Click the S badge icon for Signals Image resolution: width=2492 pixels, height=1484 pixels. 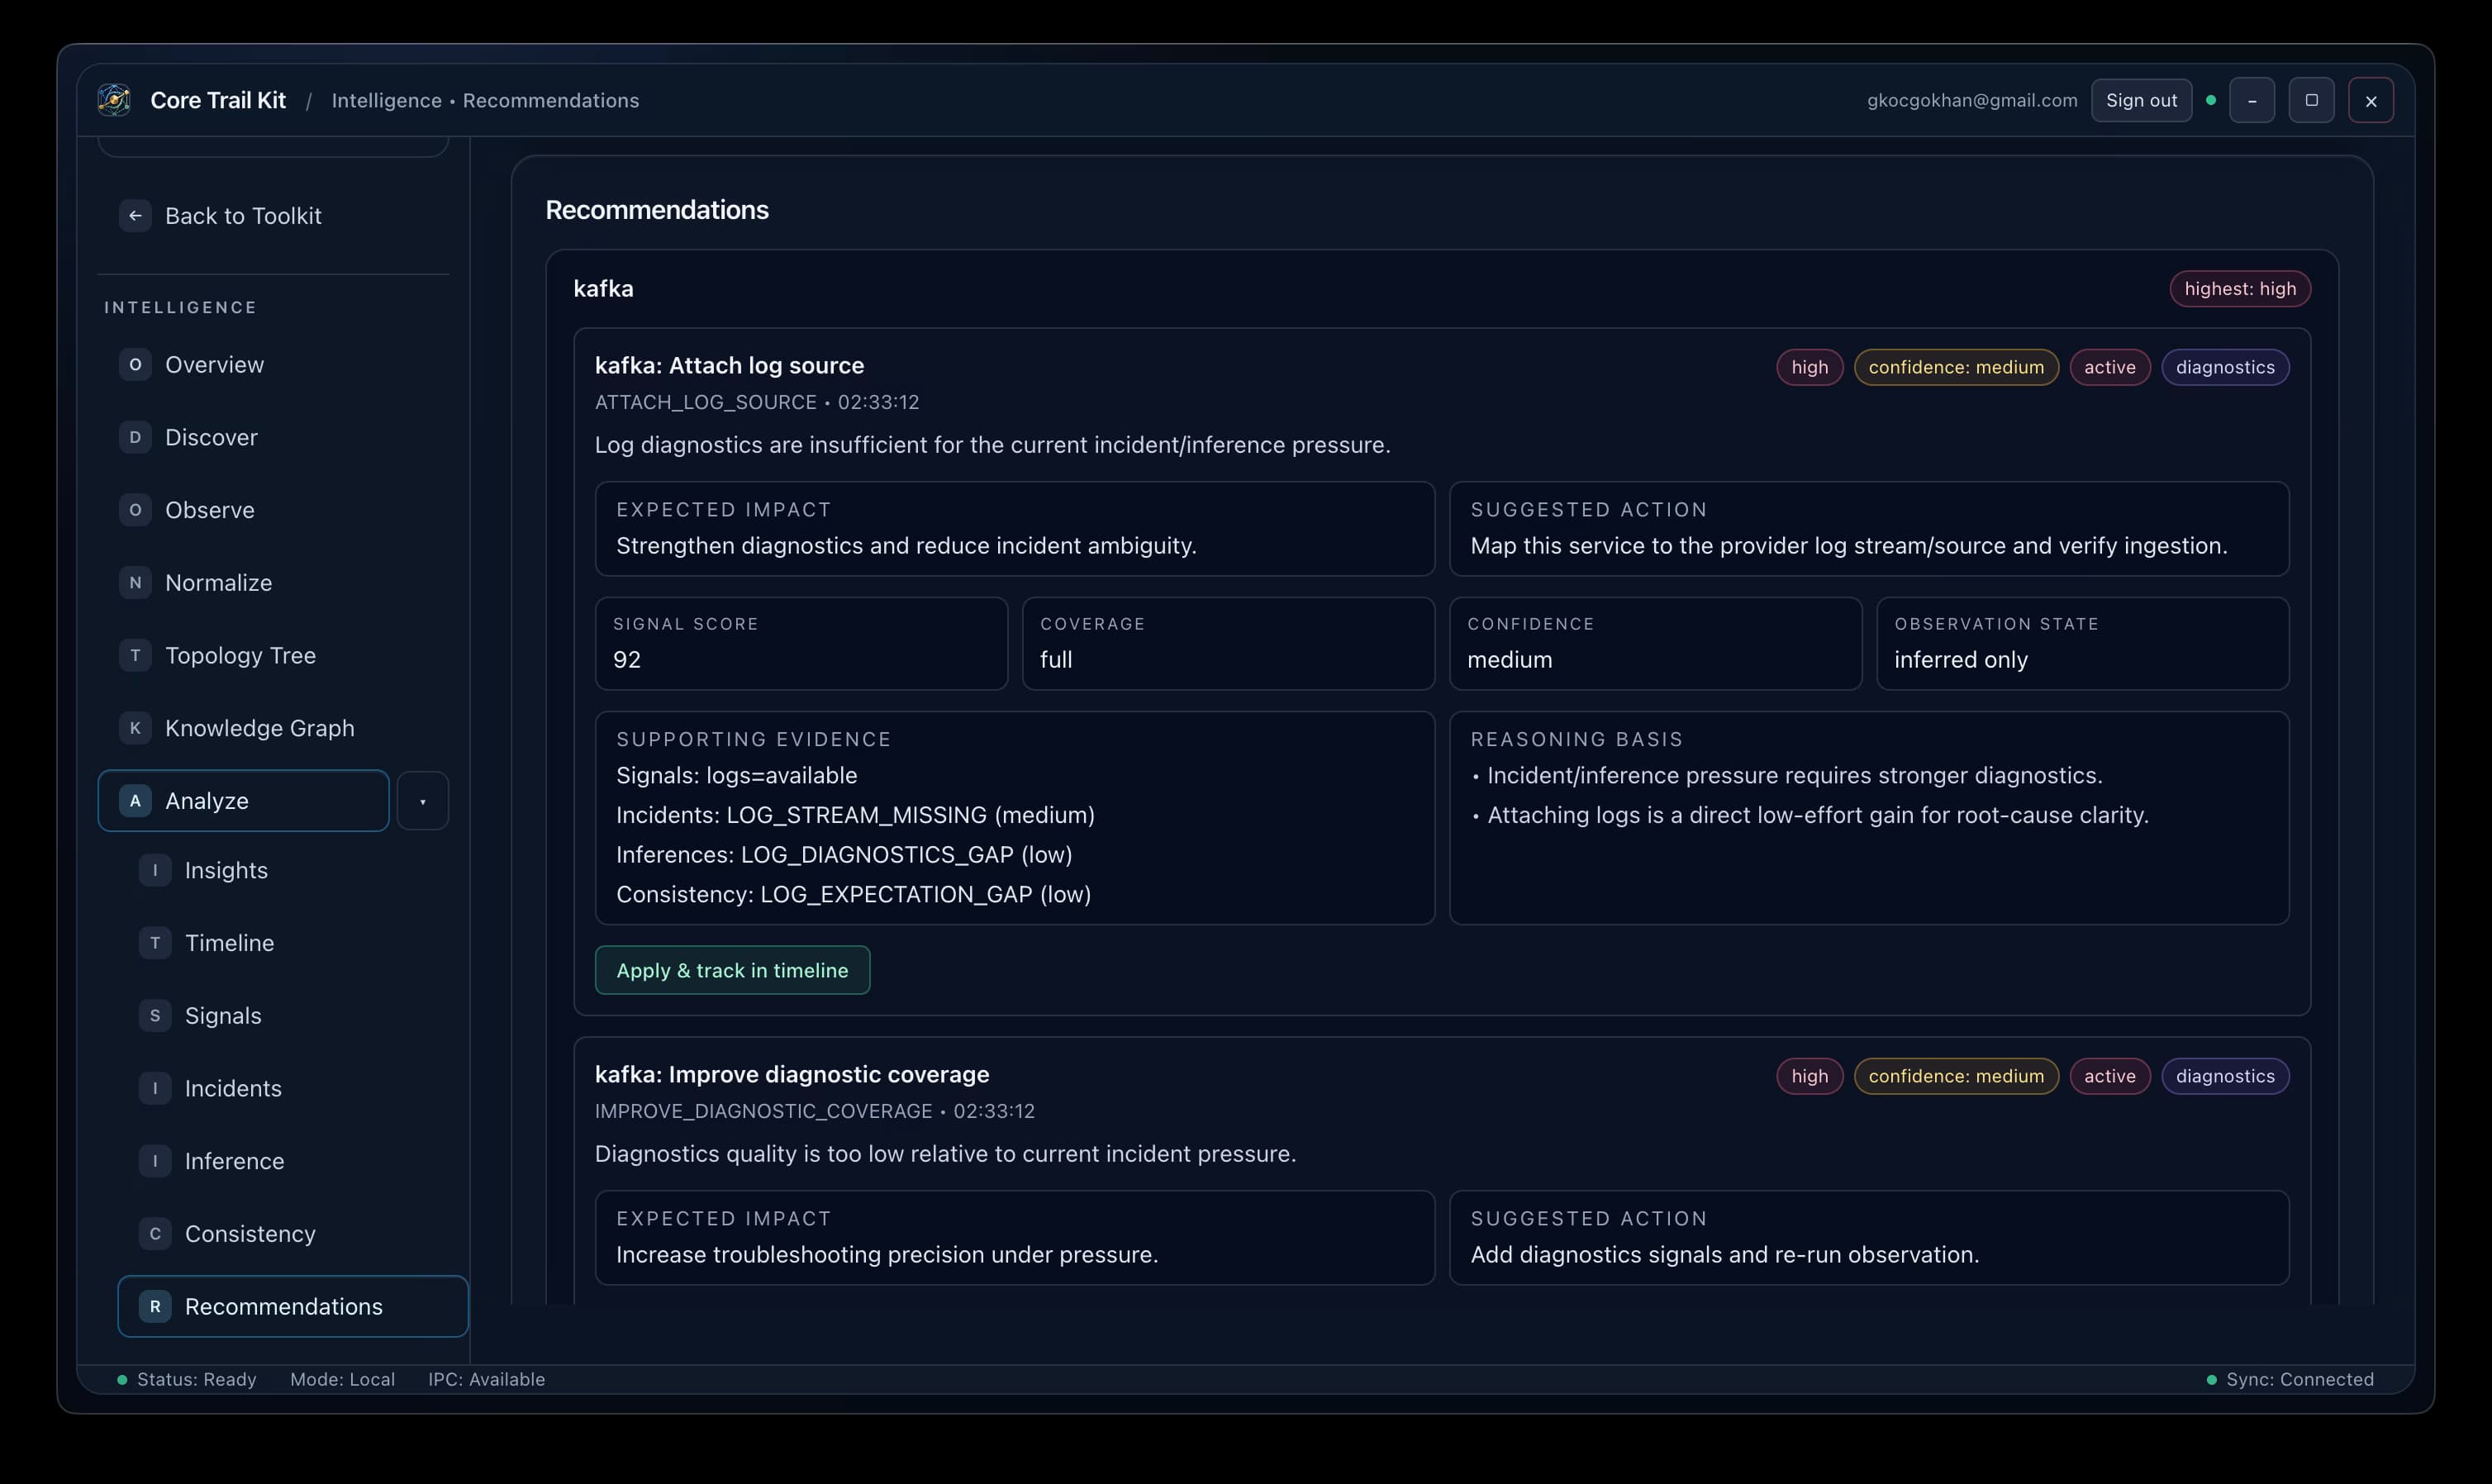155,1016
